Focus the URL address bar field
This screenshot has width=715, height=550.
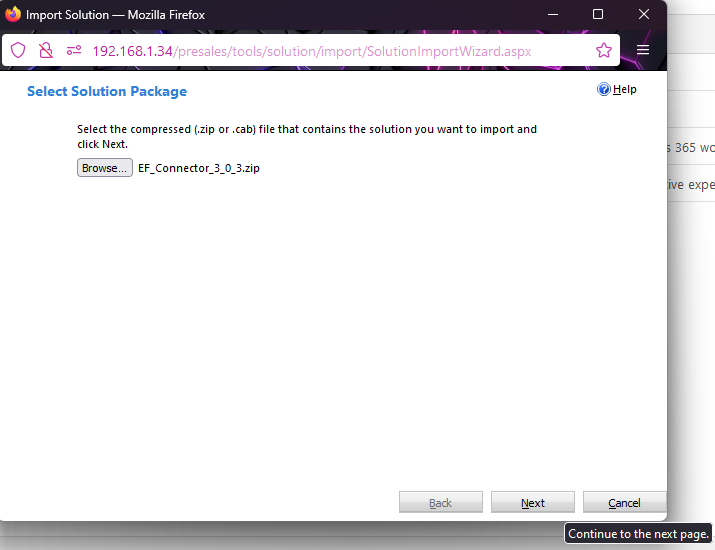330,50
